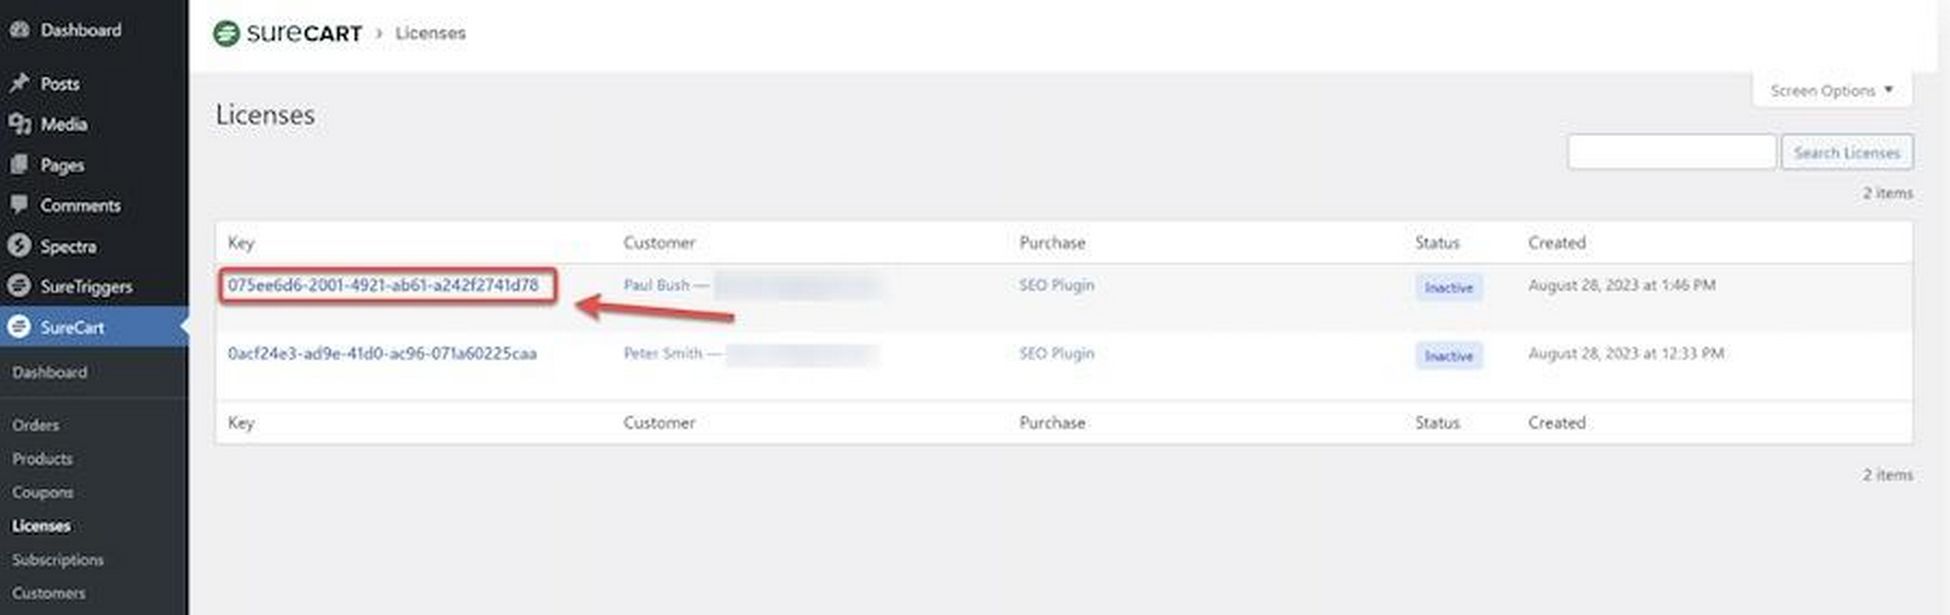Click the Media icon in sidebar
This screenshot has height=615, width=1950.
coord(19,124)
